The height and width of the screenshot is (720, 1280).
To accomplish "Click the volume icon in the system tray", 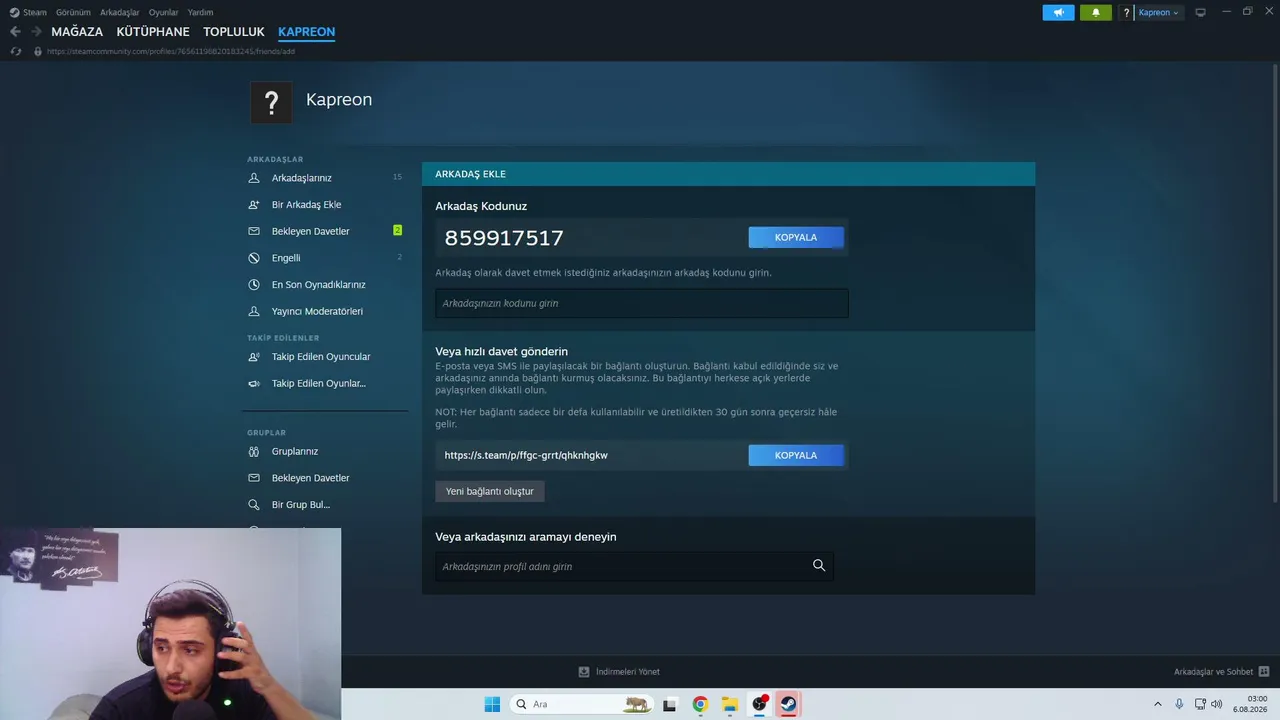I will tap(1216, 704).
